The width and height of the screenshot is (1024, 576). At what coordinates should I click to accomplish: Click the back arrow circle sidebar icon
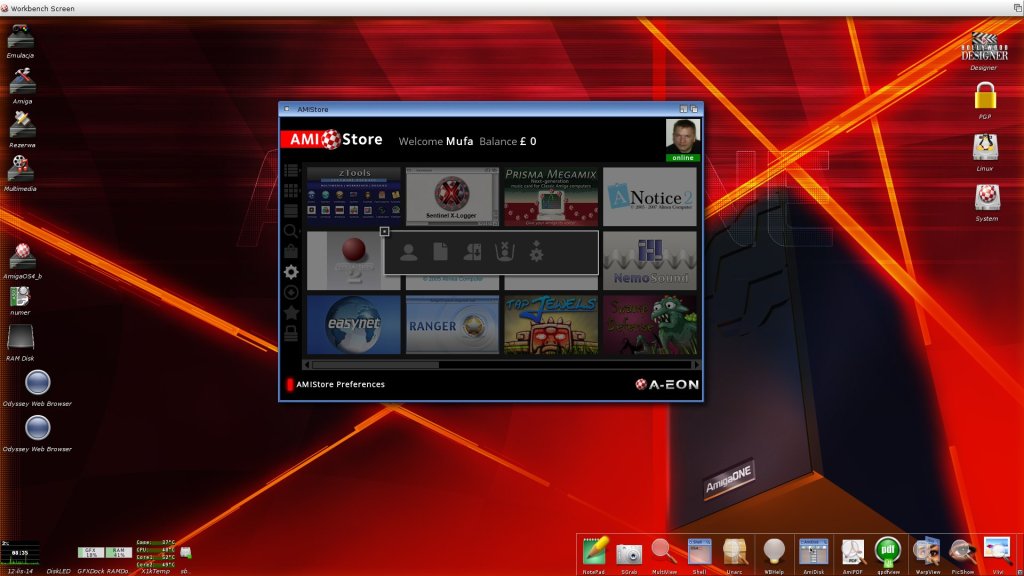click(291, 292)
